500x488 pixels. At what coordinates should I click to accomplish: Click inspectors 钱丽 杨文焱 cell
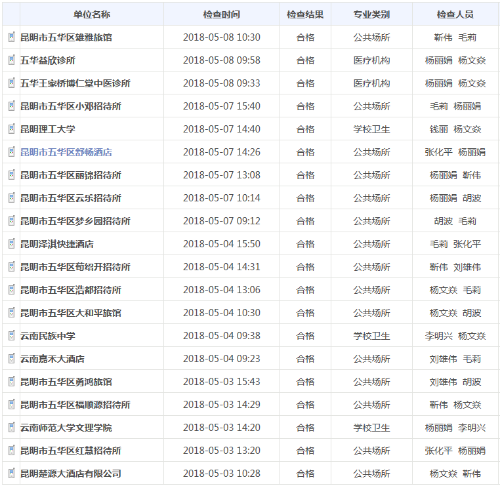(x=455, y=129)
